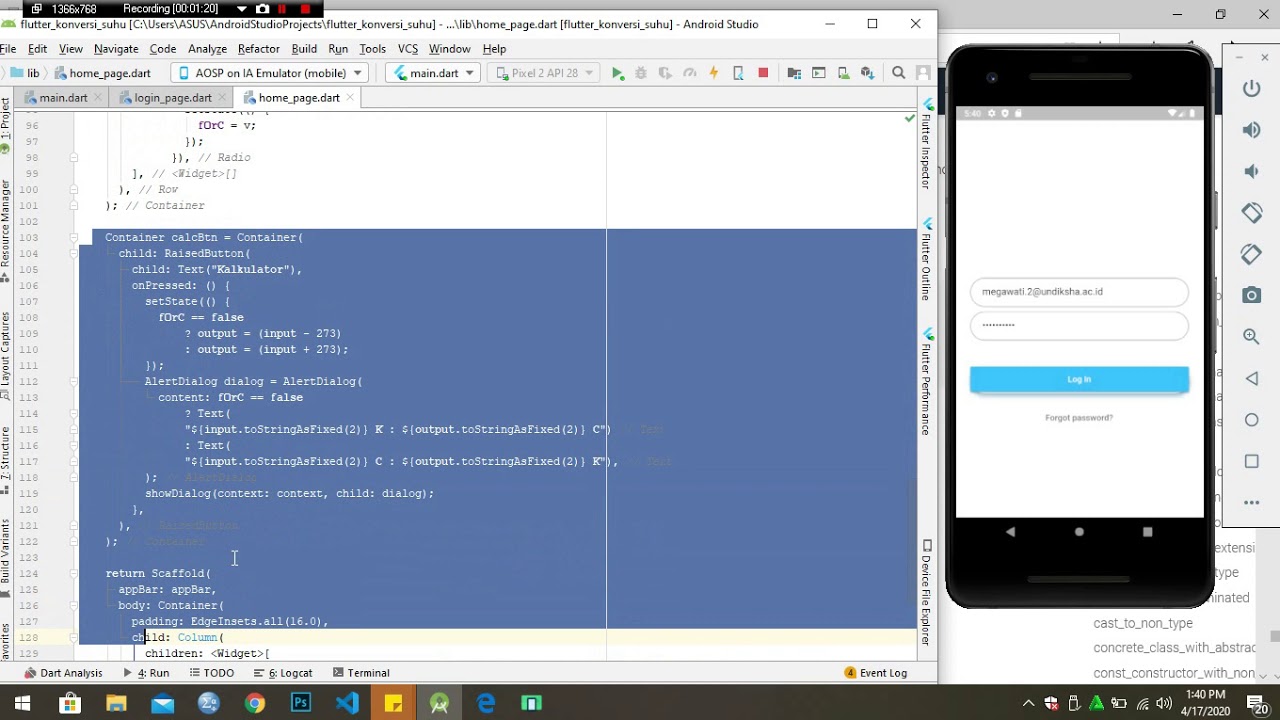Tap the Log in button in emulator

[1079, 380]
